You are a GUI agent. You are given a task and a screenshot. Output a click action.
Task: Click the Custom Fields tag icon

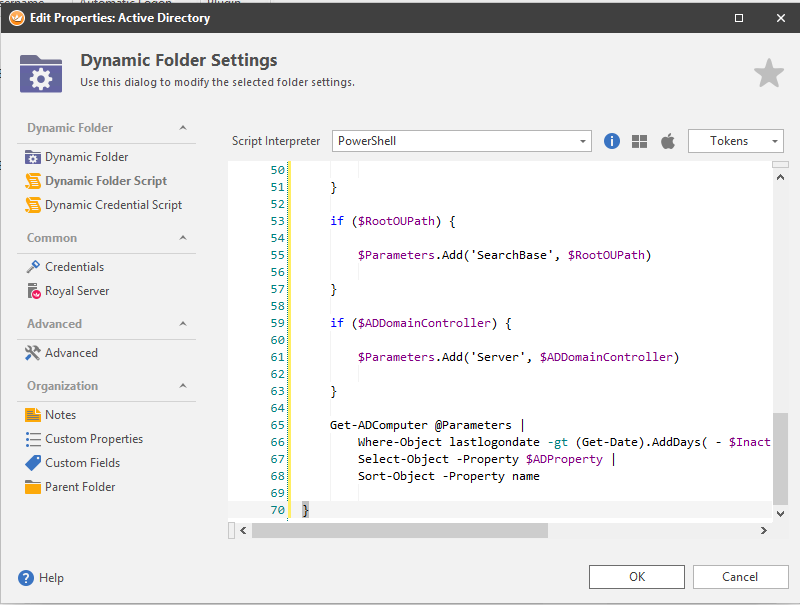[x=33, y=463]
